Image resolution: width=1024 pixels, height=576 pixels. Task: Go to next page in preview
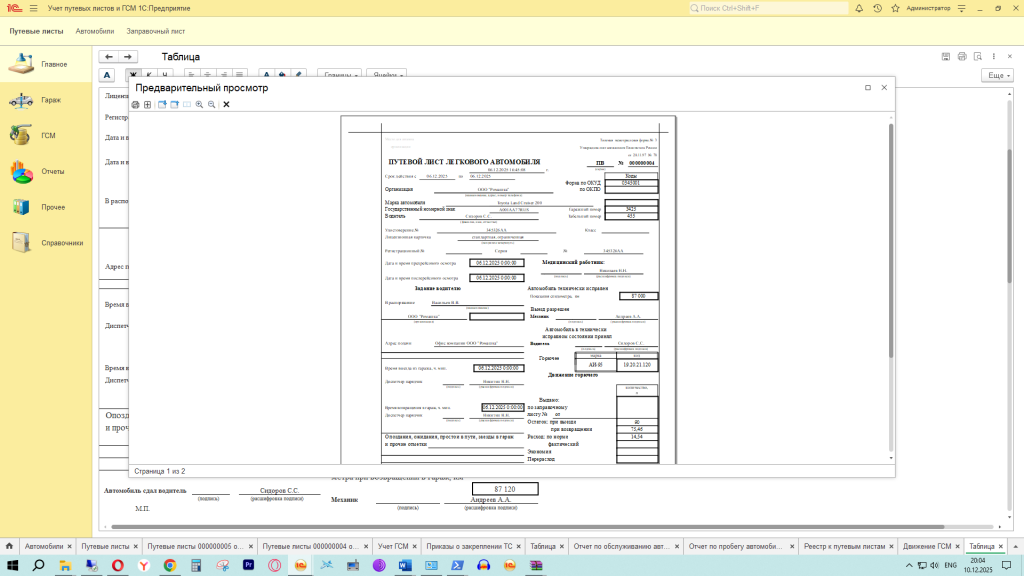pyautogui.click(x=162, y=104)
